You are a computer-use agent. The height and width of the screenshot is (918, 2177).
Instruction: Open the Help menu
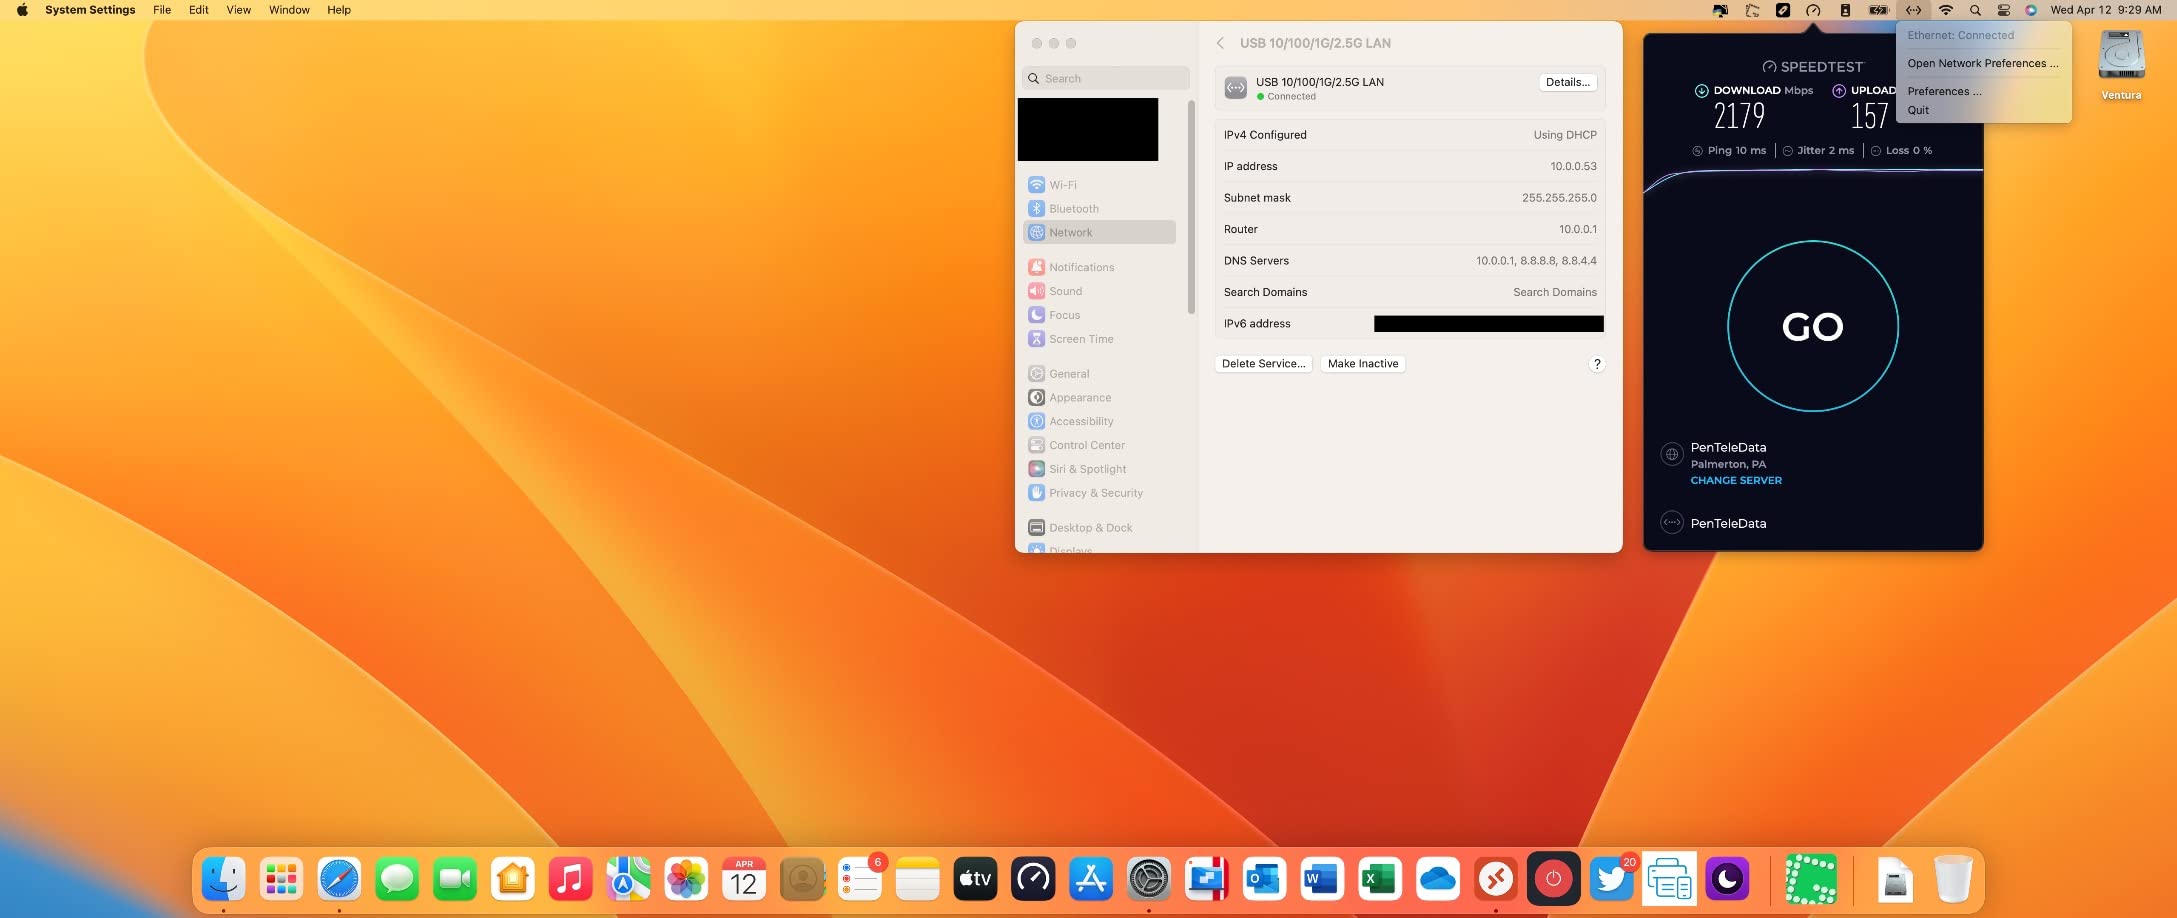[x=339, y=10]
